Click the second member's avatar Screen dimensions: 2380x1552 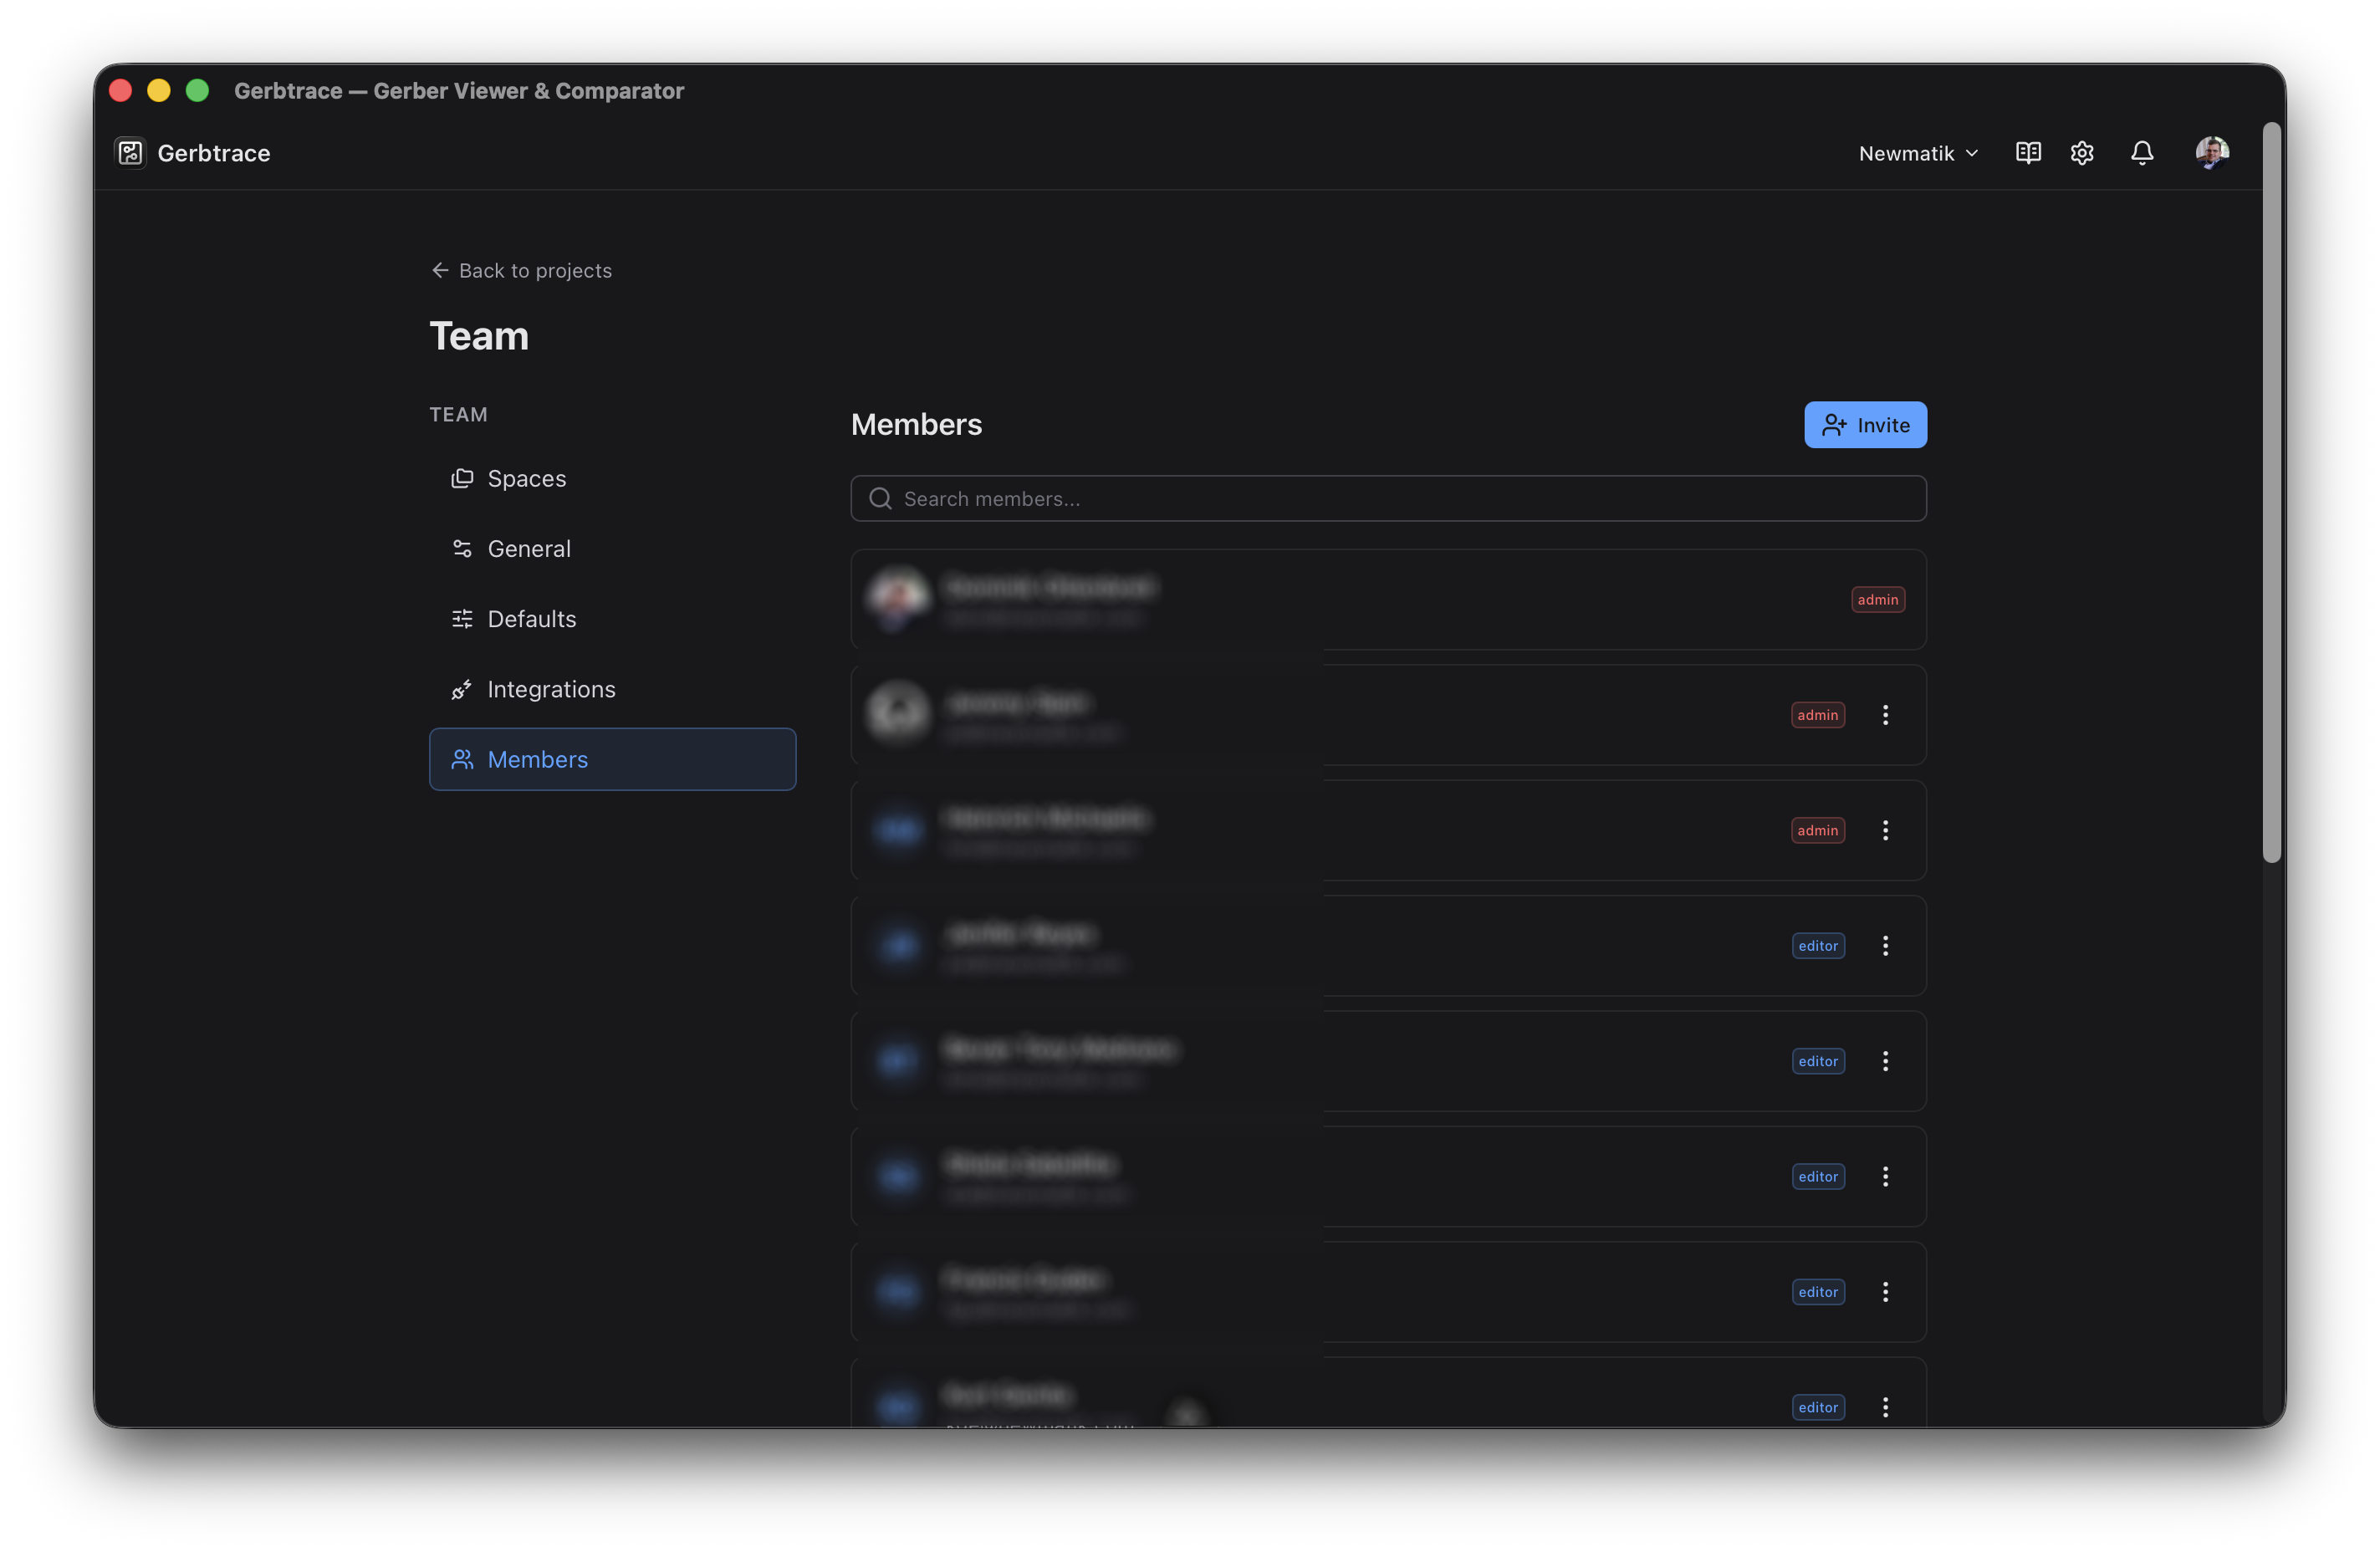pos(898,714)
